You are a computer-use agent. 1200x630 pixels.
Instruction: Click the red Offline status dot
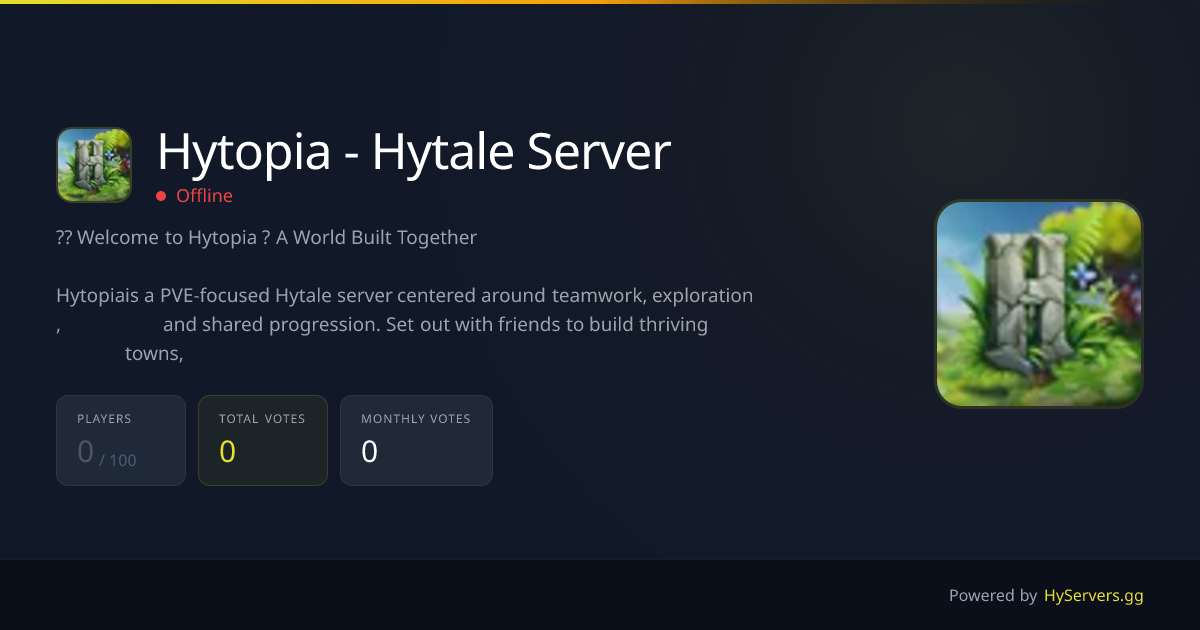pyautogui.click(x=161, y=196)
